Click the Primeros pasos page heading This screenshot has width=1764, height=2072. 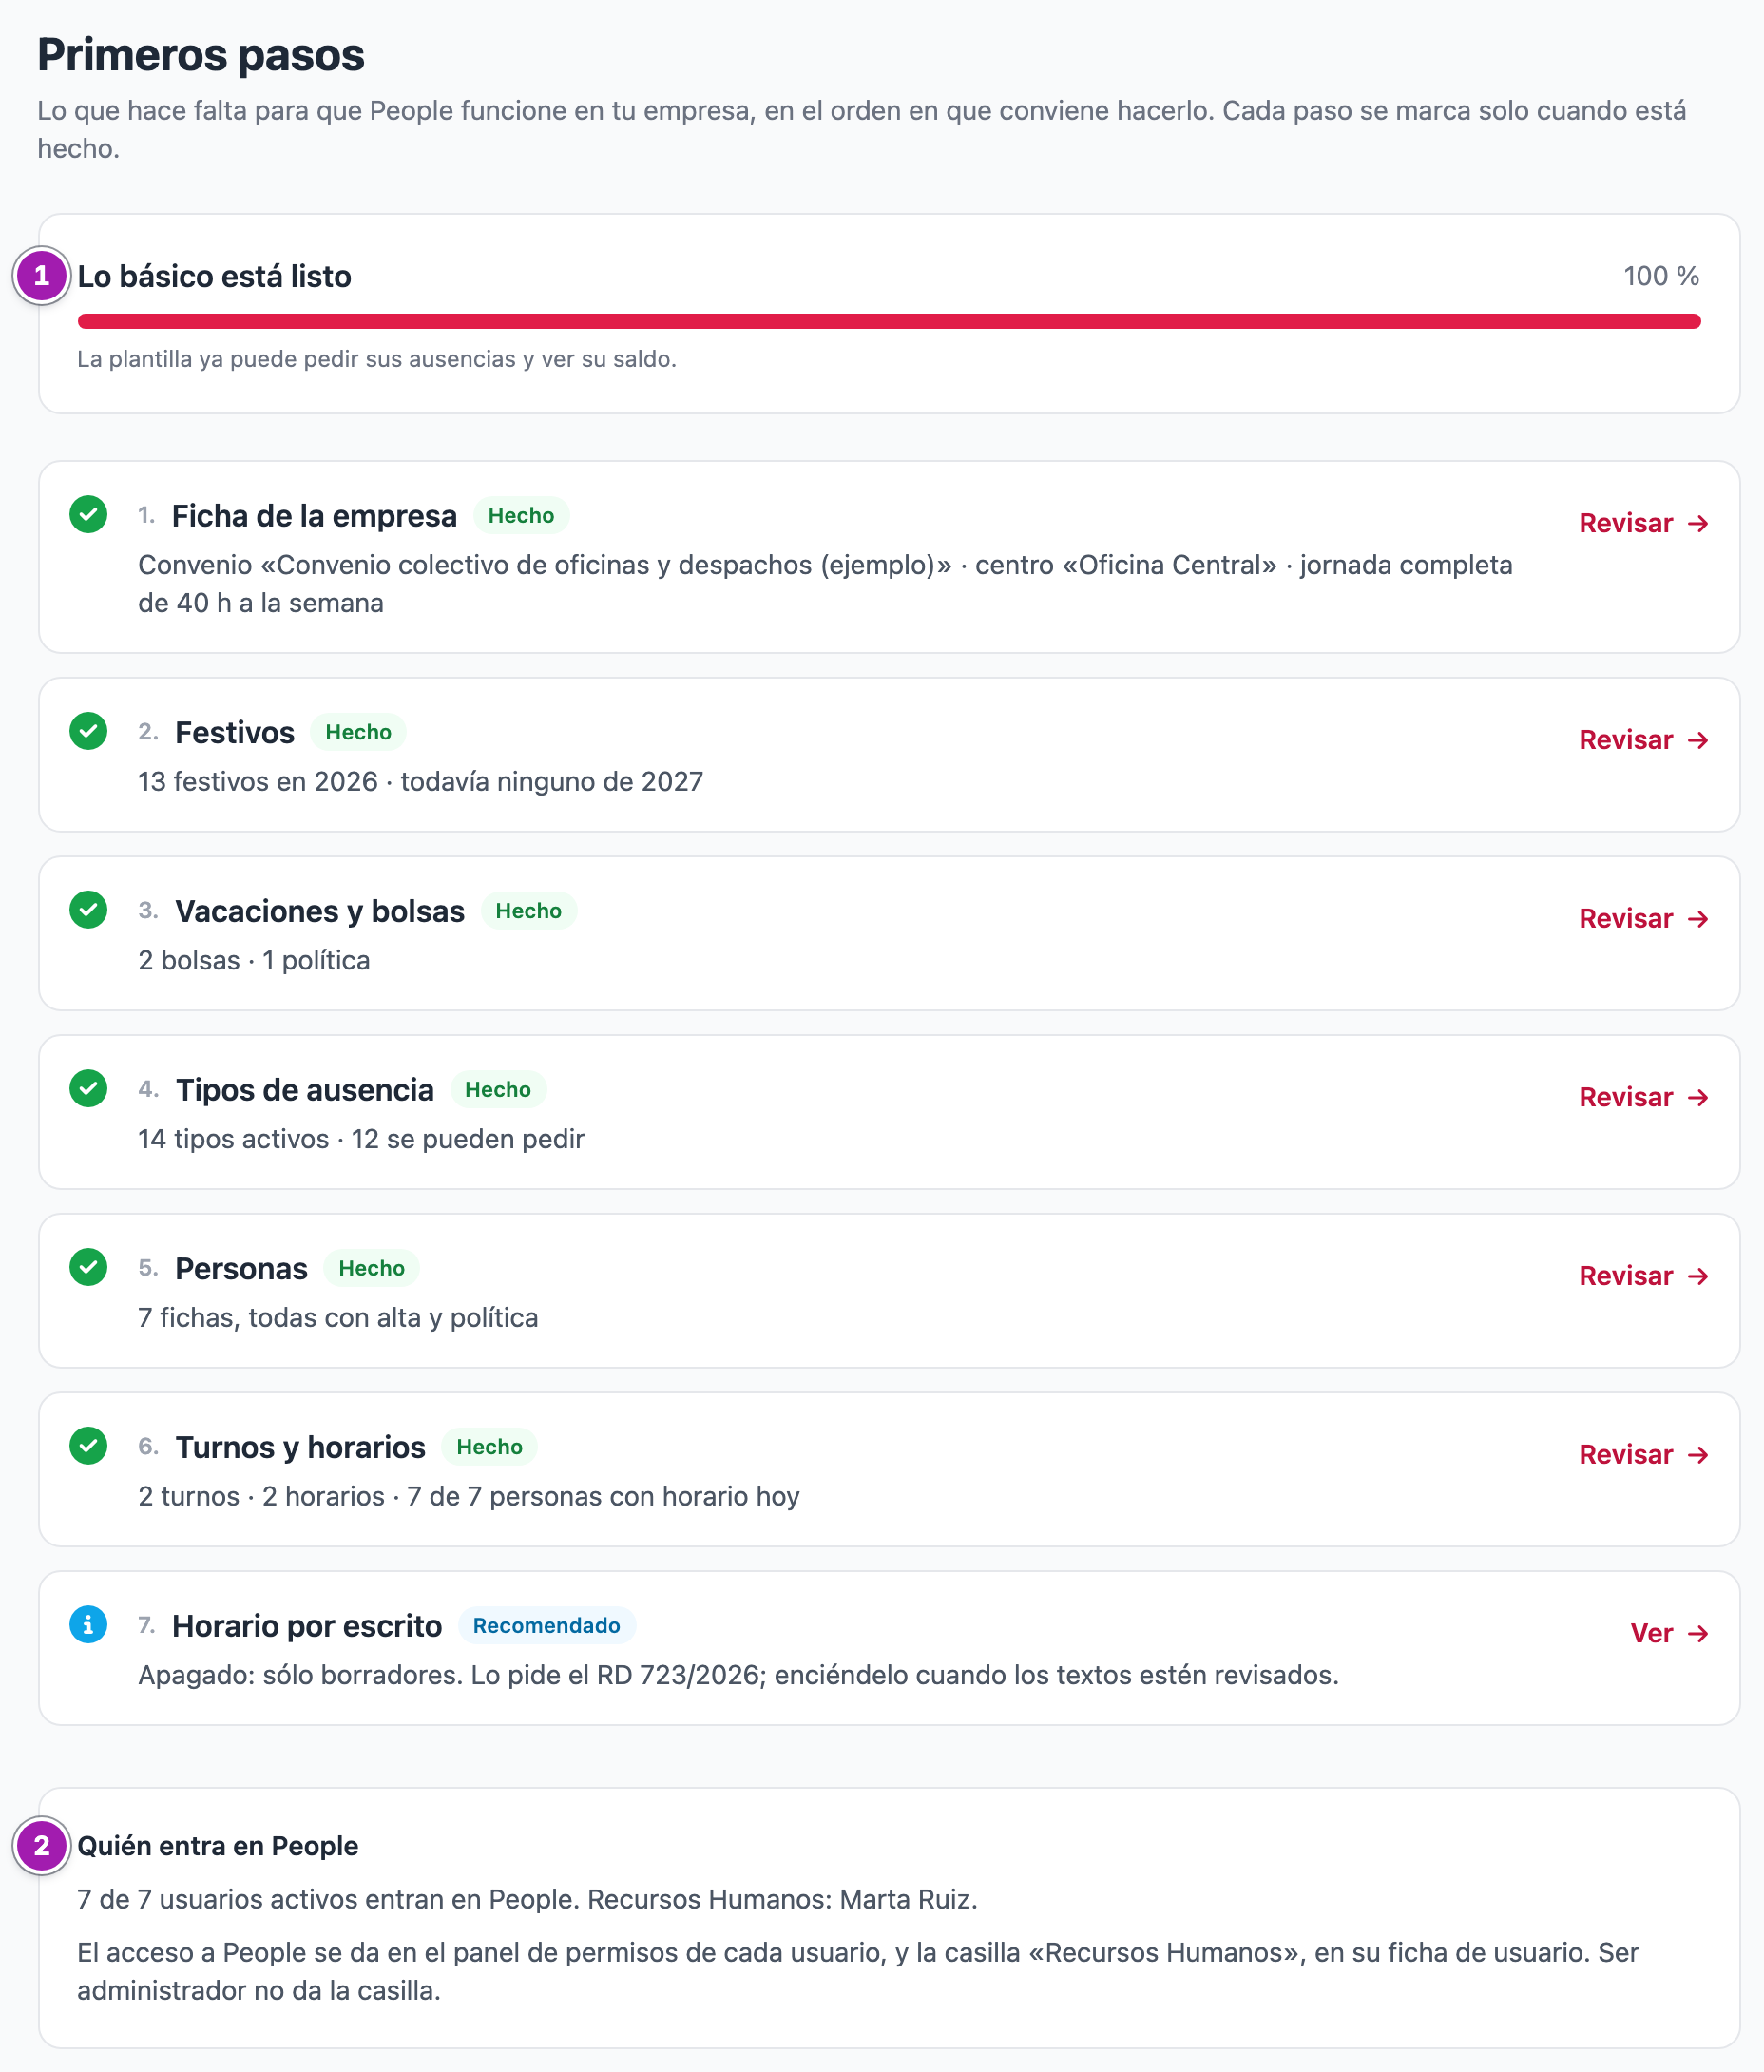click(x=201, y=55)
